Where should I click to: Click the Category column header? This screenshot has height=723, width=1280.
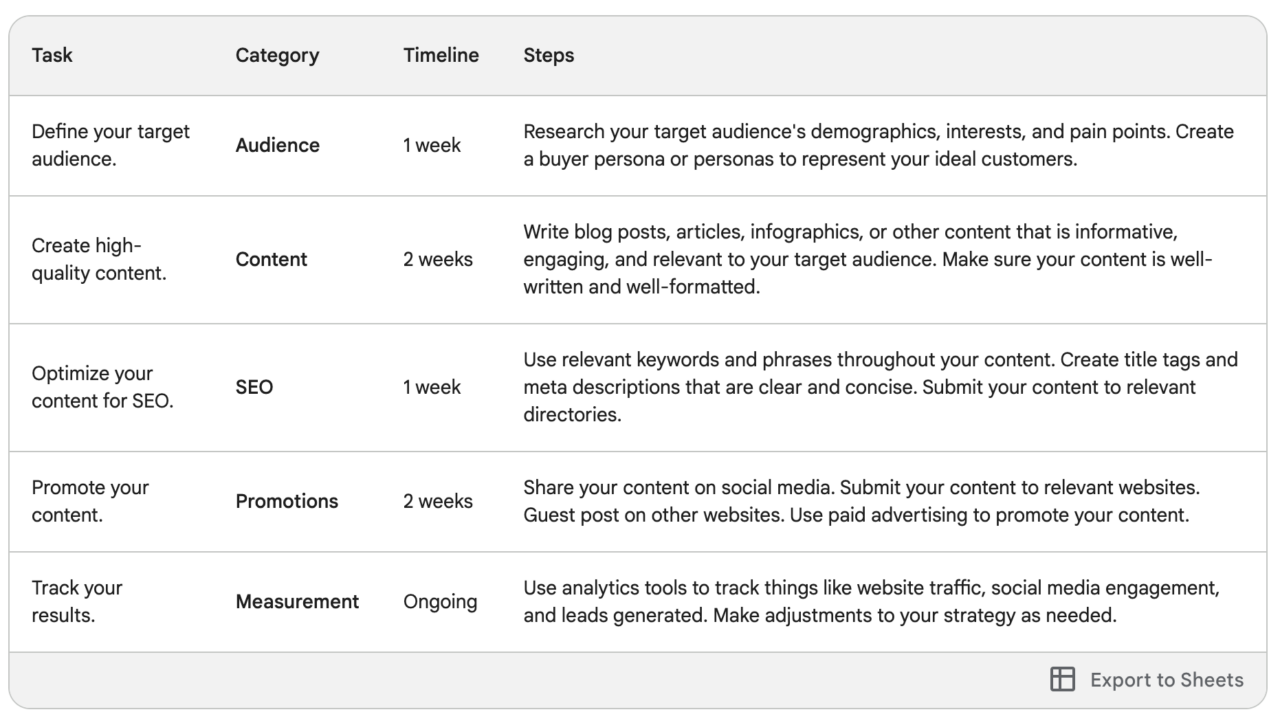[x=277, y=55]
